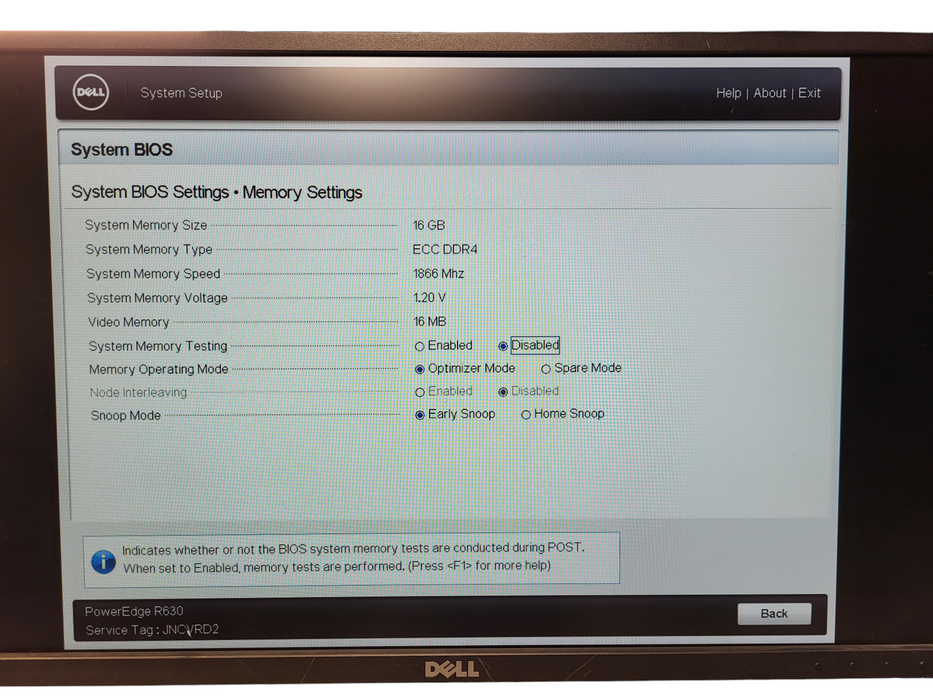The image size is (933, 700).
Task: Click the 16 MB video memory value
Action: point(430,321)
